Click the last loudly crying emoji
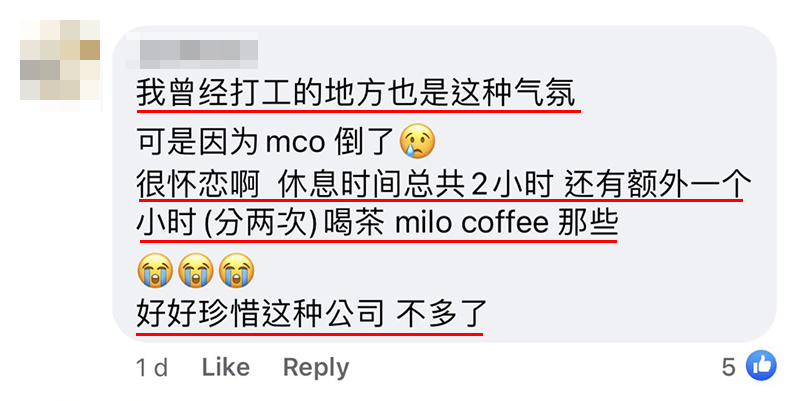Screen dimensions: 800x401 coord(236,270)
